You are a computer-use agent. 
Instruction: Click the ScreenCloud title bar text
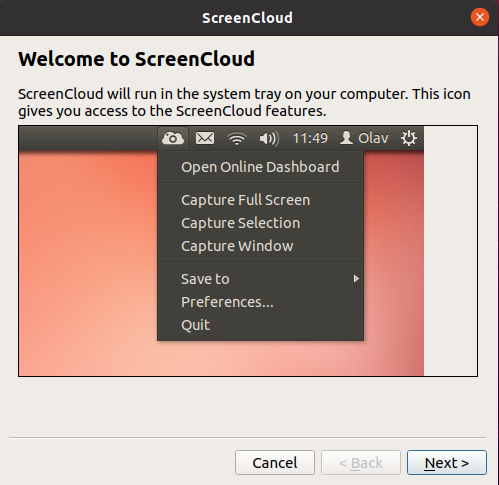[247, 18]
